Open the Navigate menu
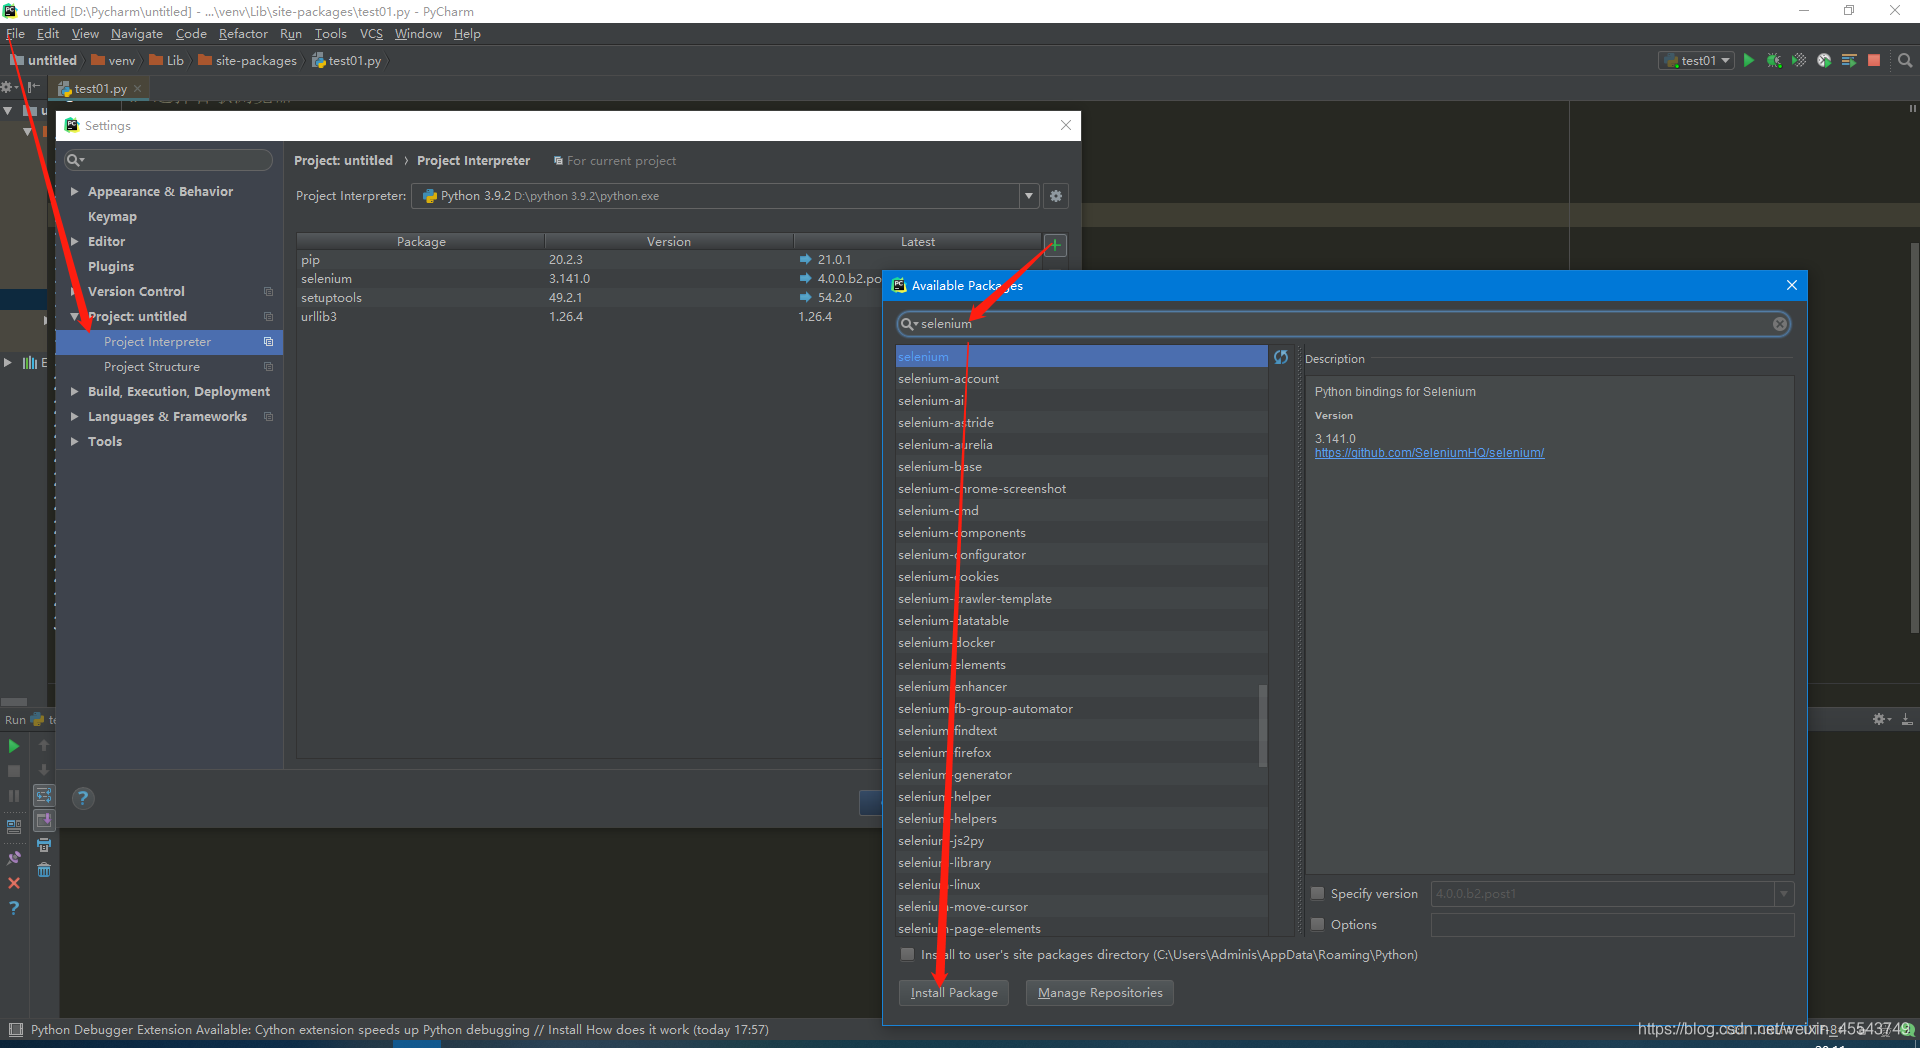Viewport: 1920px width, 1048px height. [x=136, y=34]
